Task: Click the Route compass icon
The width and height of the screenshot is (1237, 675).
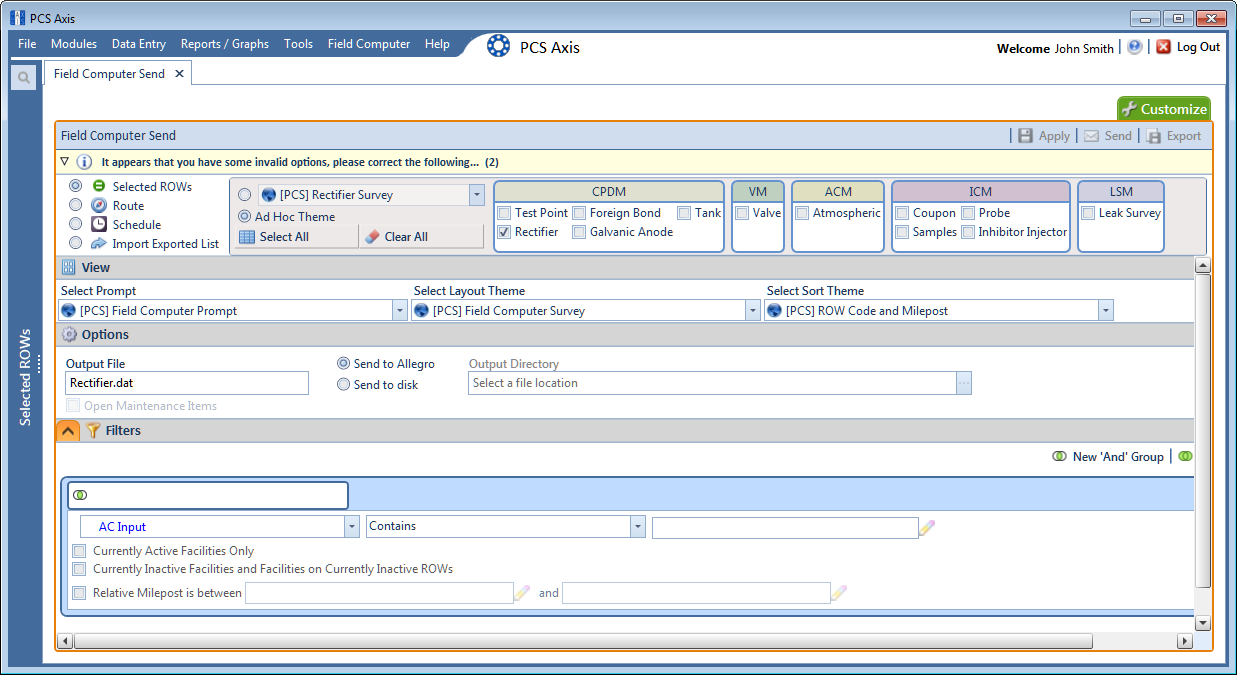Action: point(99,205)
